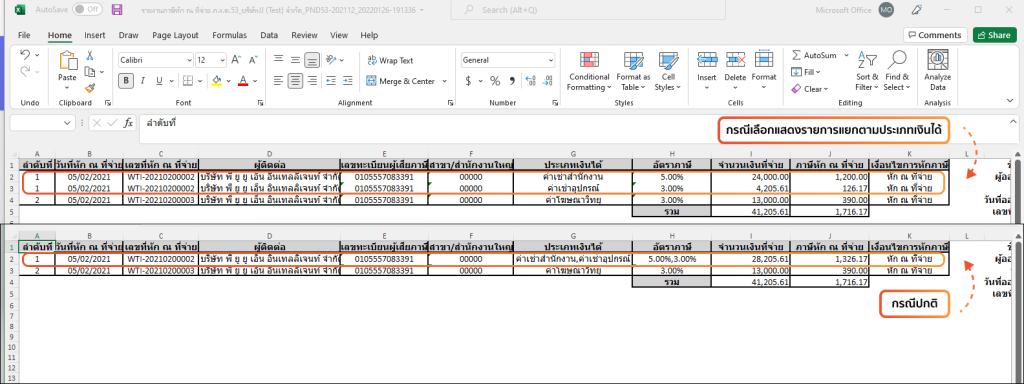The height and width of the screenshot is (384, 1024).
Task: Click the Paste clipboard icon
Action: (68, 60)
